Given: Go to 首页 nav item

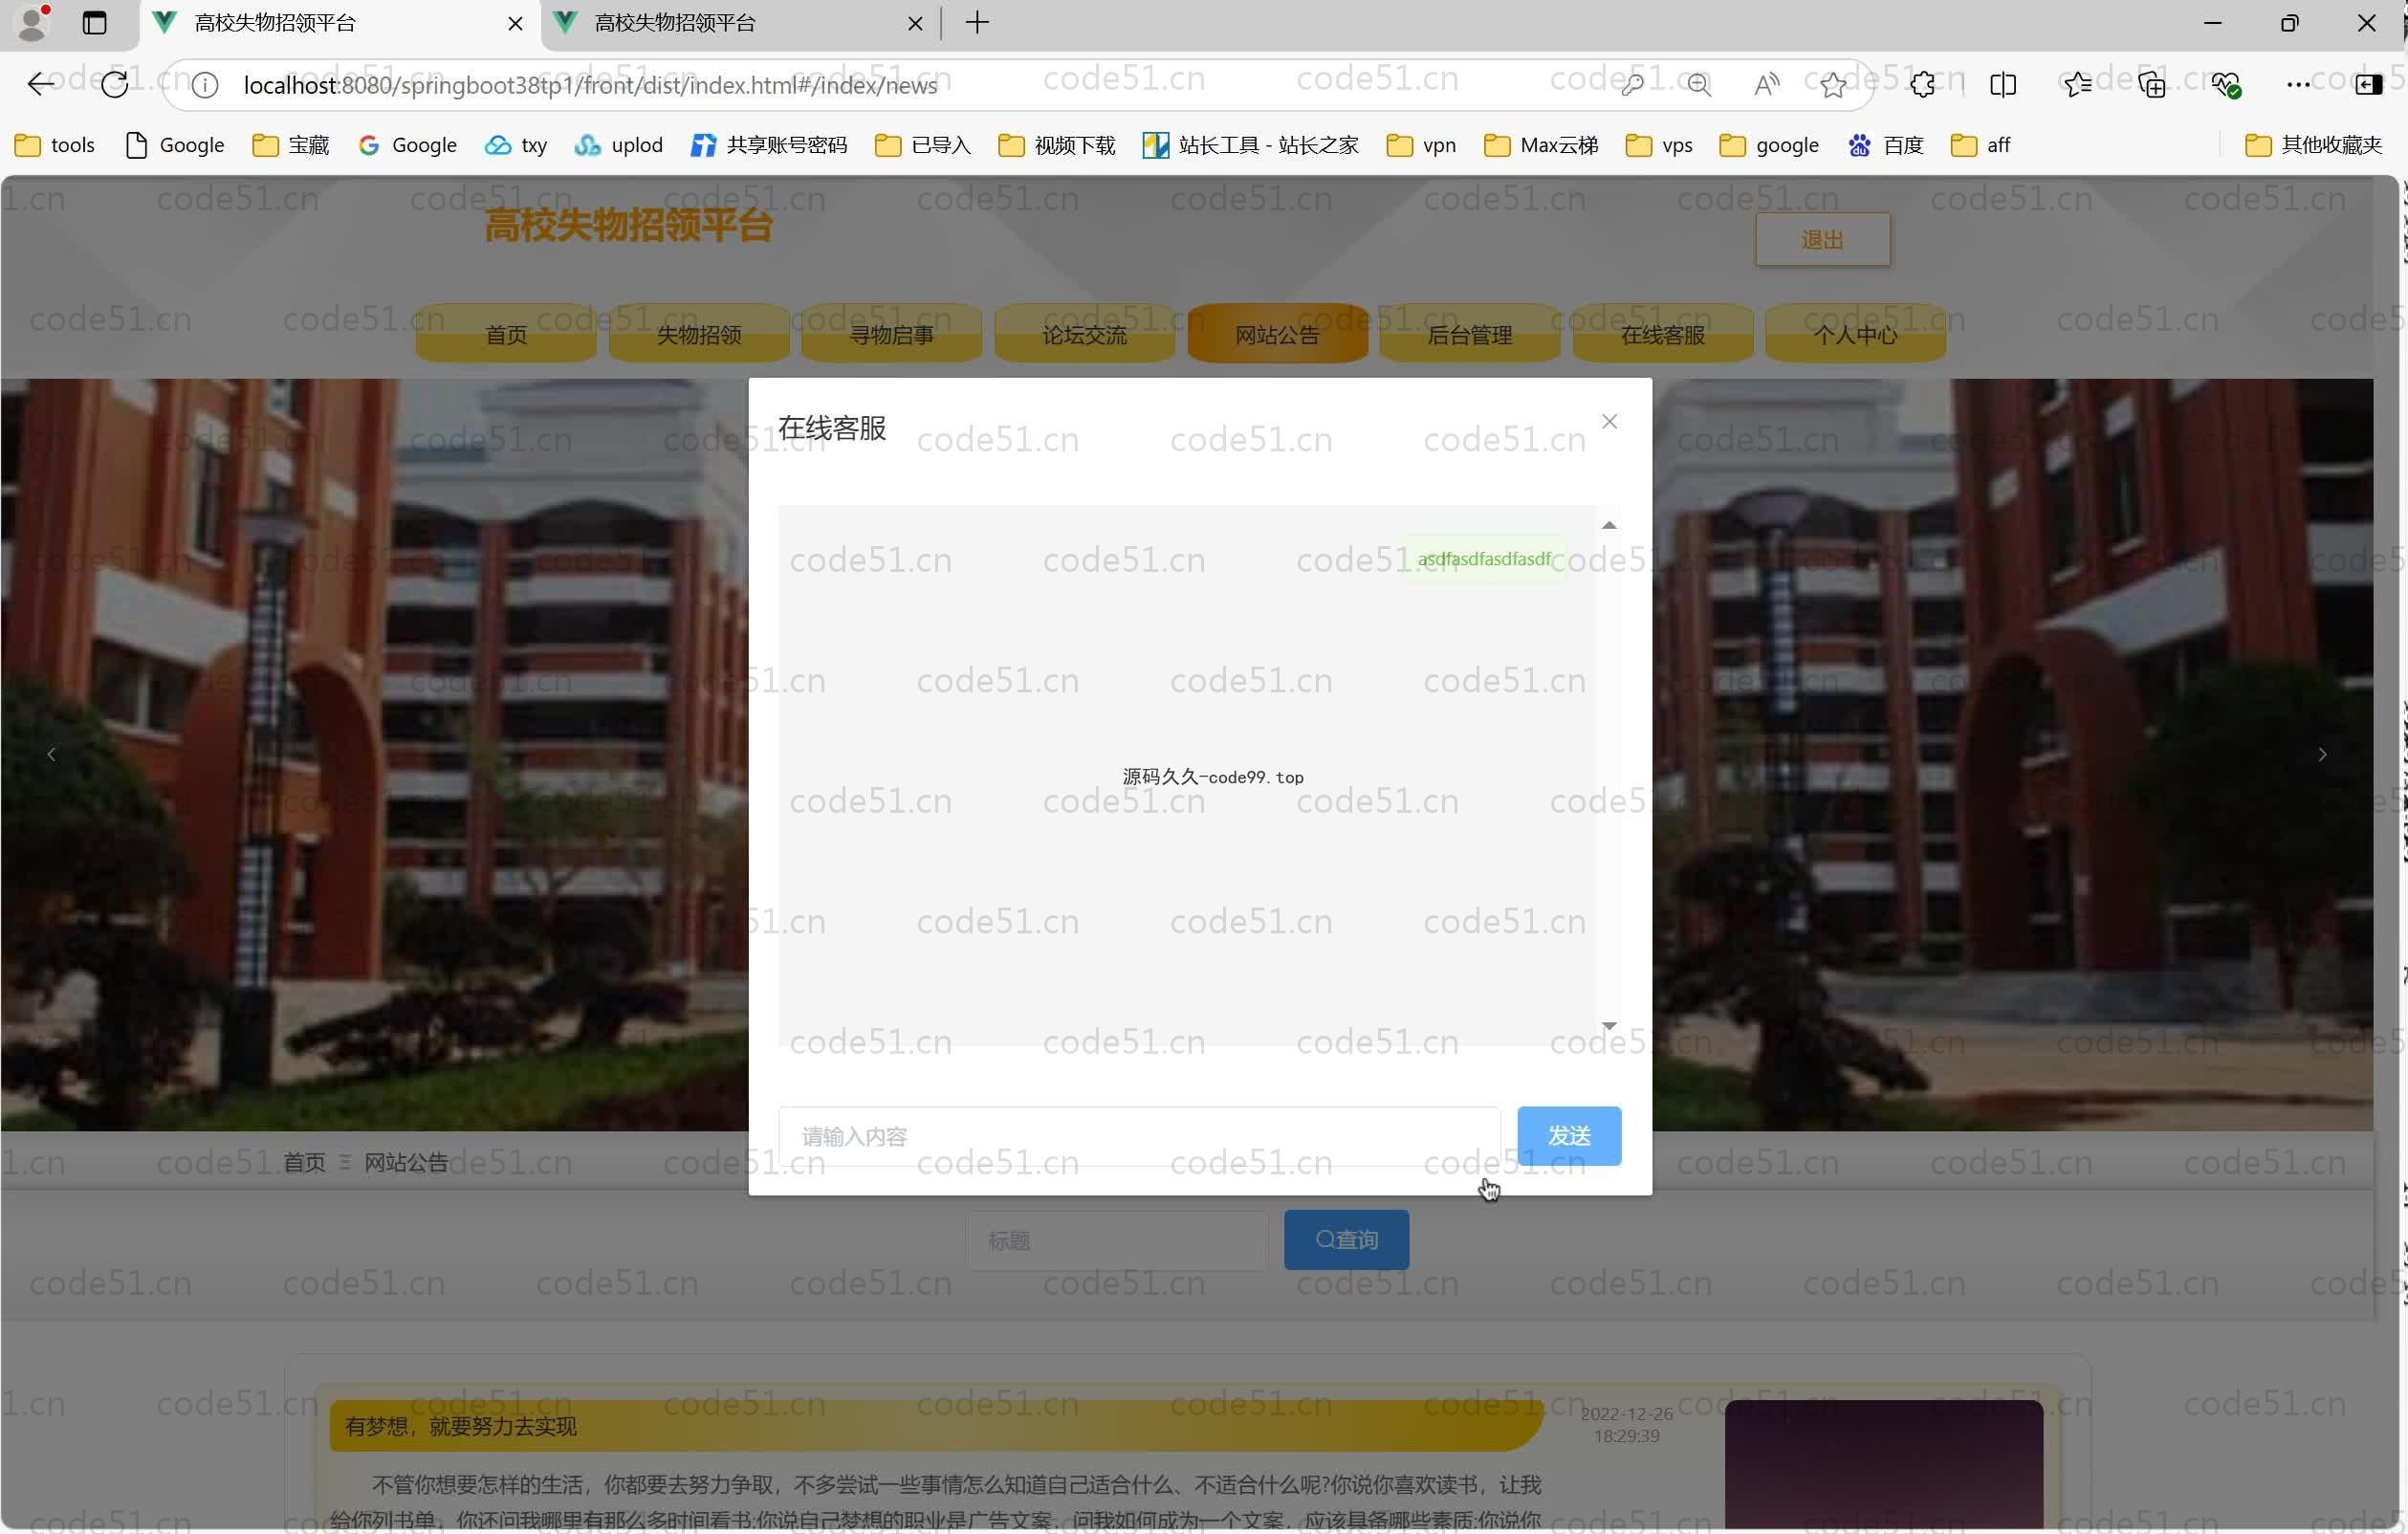Looking at the screenshot, I should pos(506,334).
